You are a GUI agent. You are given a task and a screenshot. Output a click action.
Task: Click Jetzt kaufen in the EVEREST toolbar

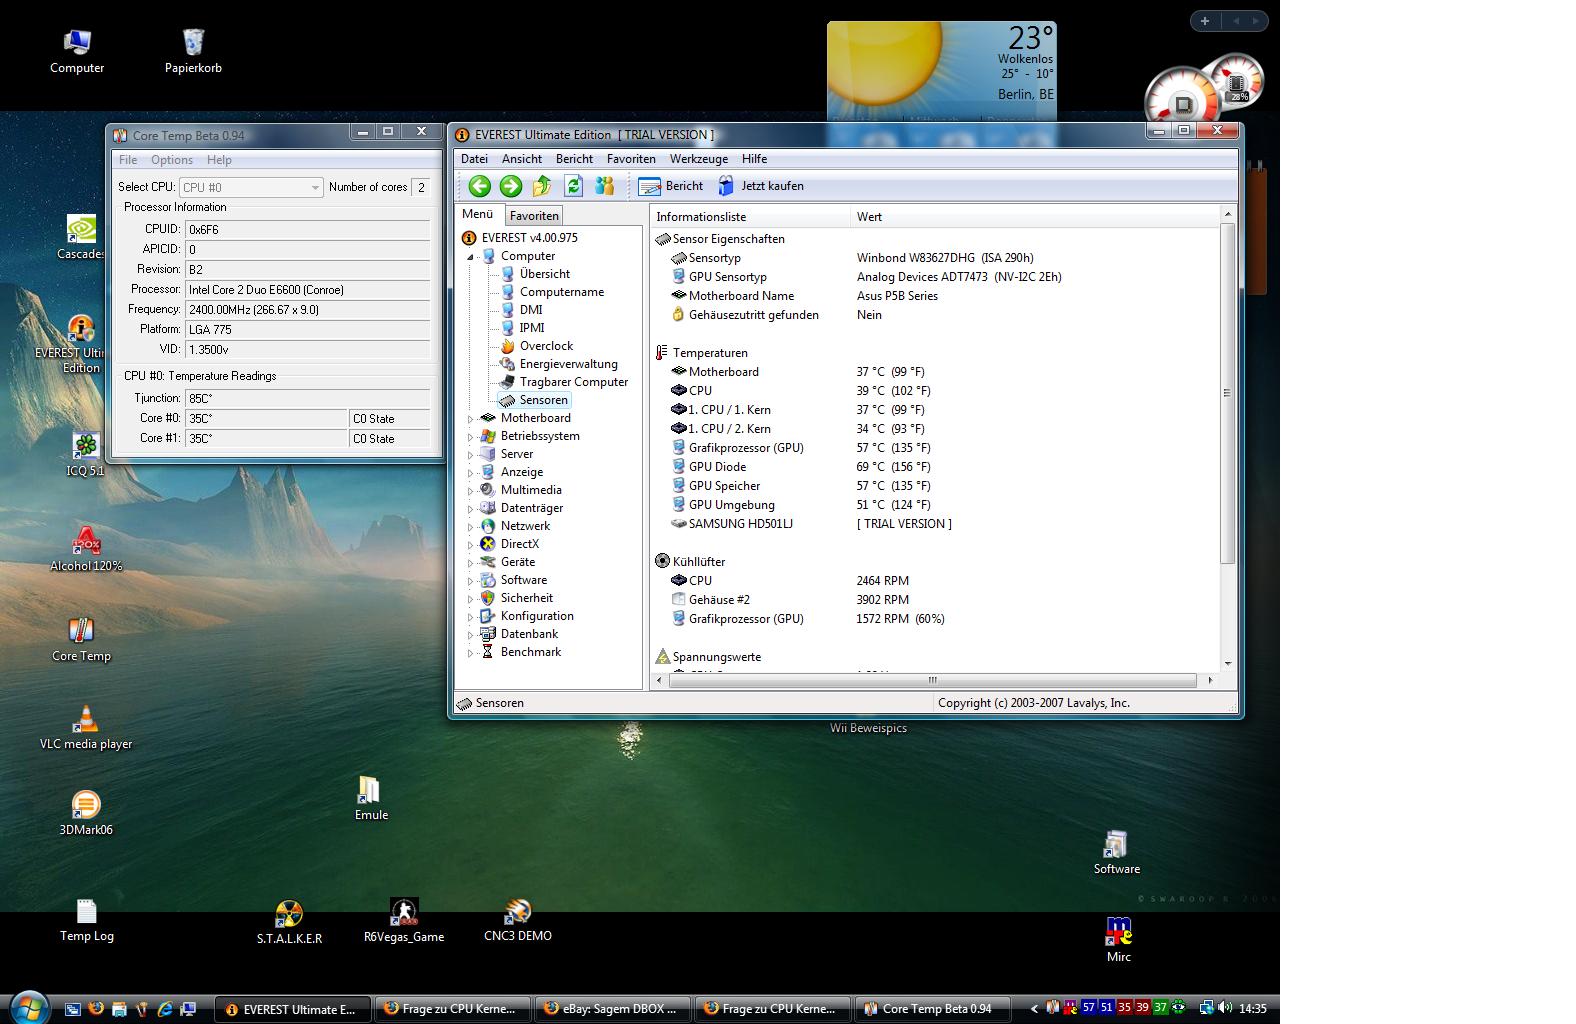(x=761, y=186)
